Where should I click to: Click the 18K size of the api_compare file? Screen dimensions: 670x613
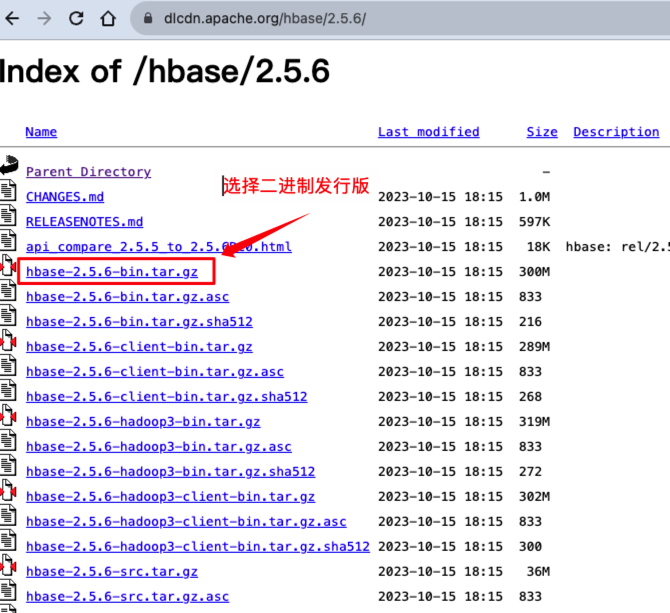tap(538, 246)
